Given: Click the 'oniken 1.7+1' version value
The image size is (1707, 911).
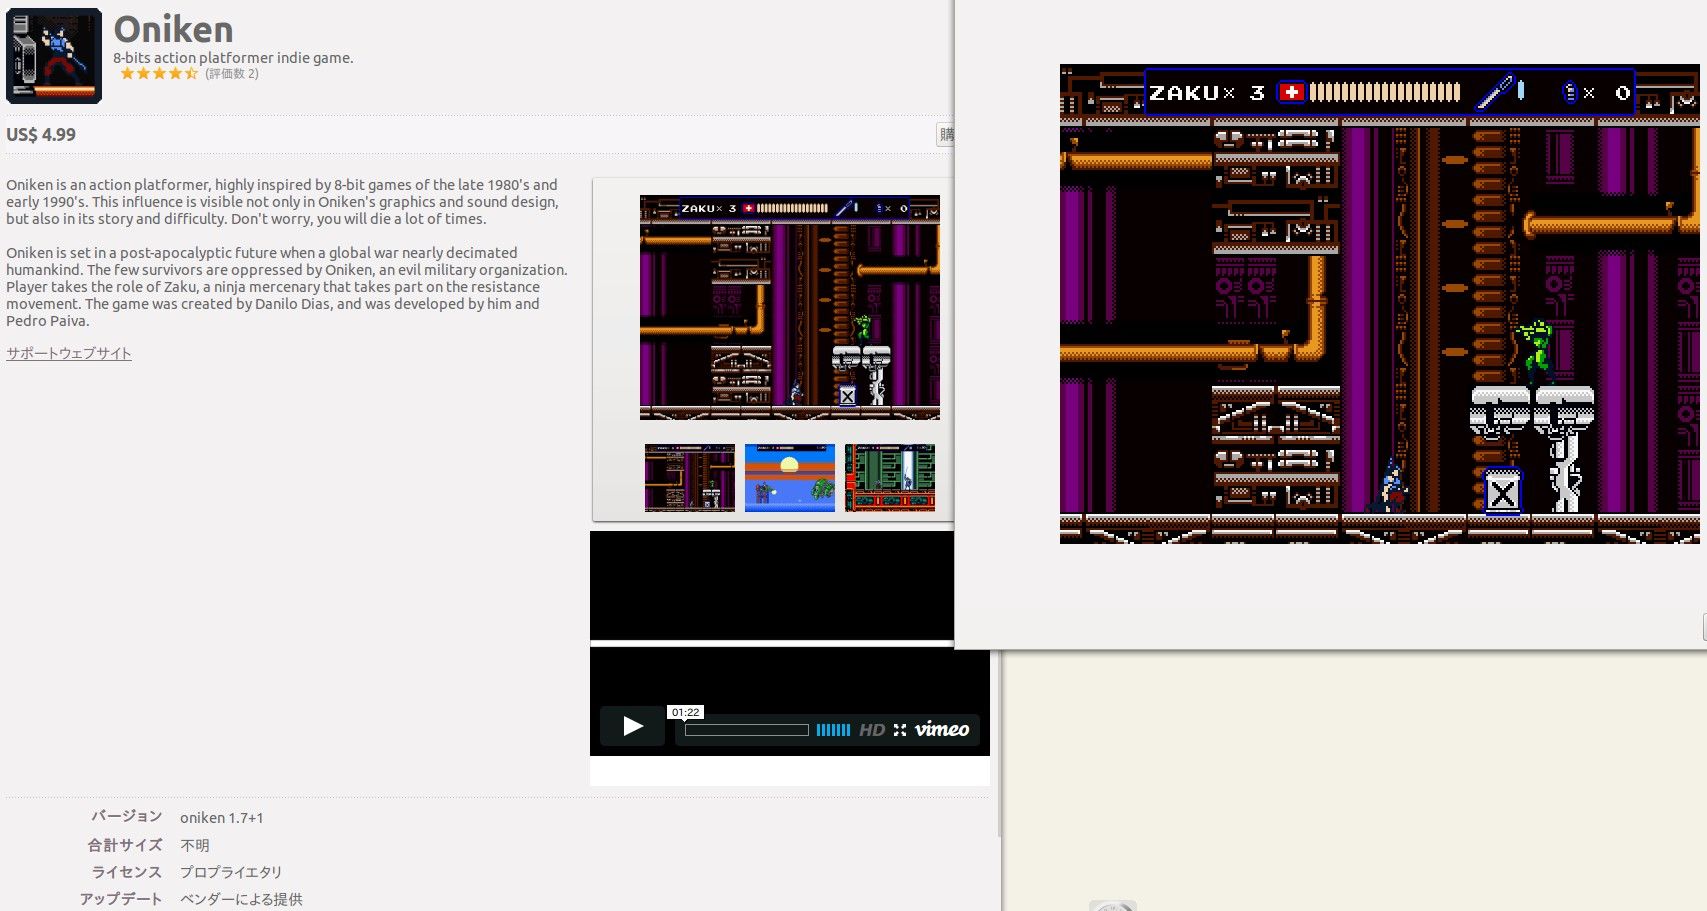Looking at the screenshot, I should click(x=222, y=818).
